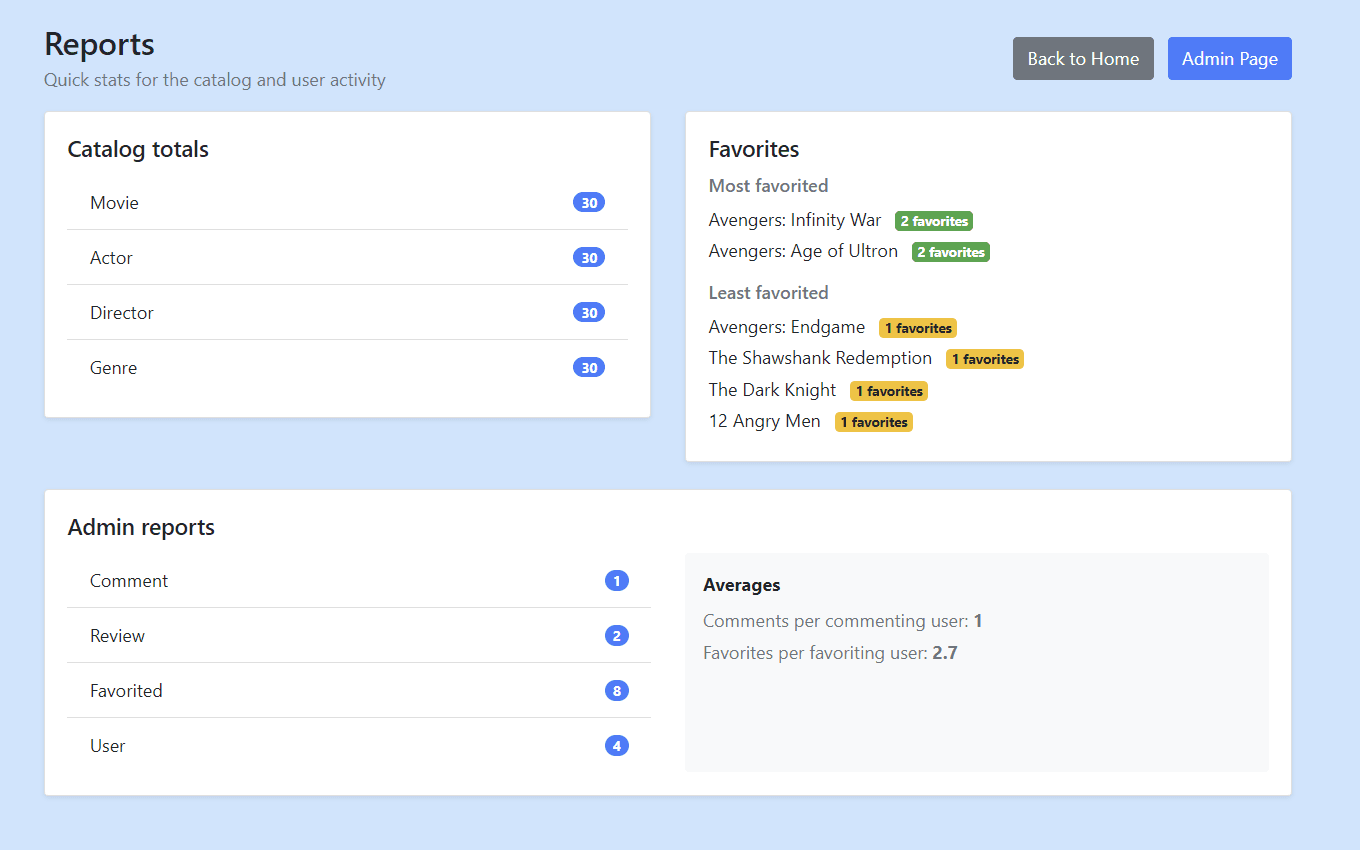Select the Movie row in Catalog totals
Image resolution: width=1360 pixels, height=850 pixels.
point(114,202)
